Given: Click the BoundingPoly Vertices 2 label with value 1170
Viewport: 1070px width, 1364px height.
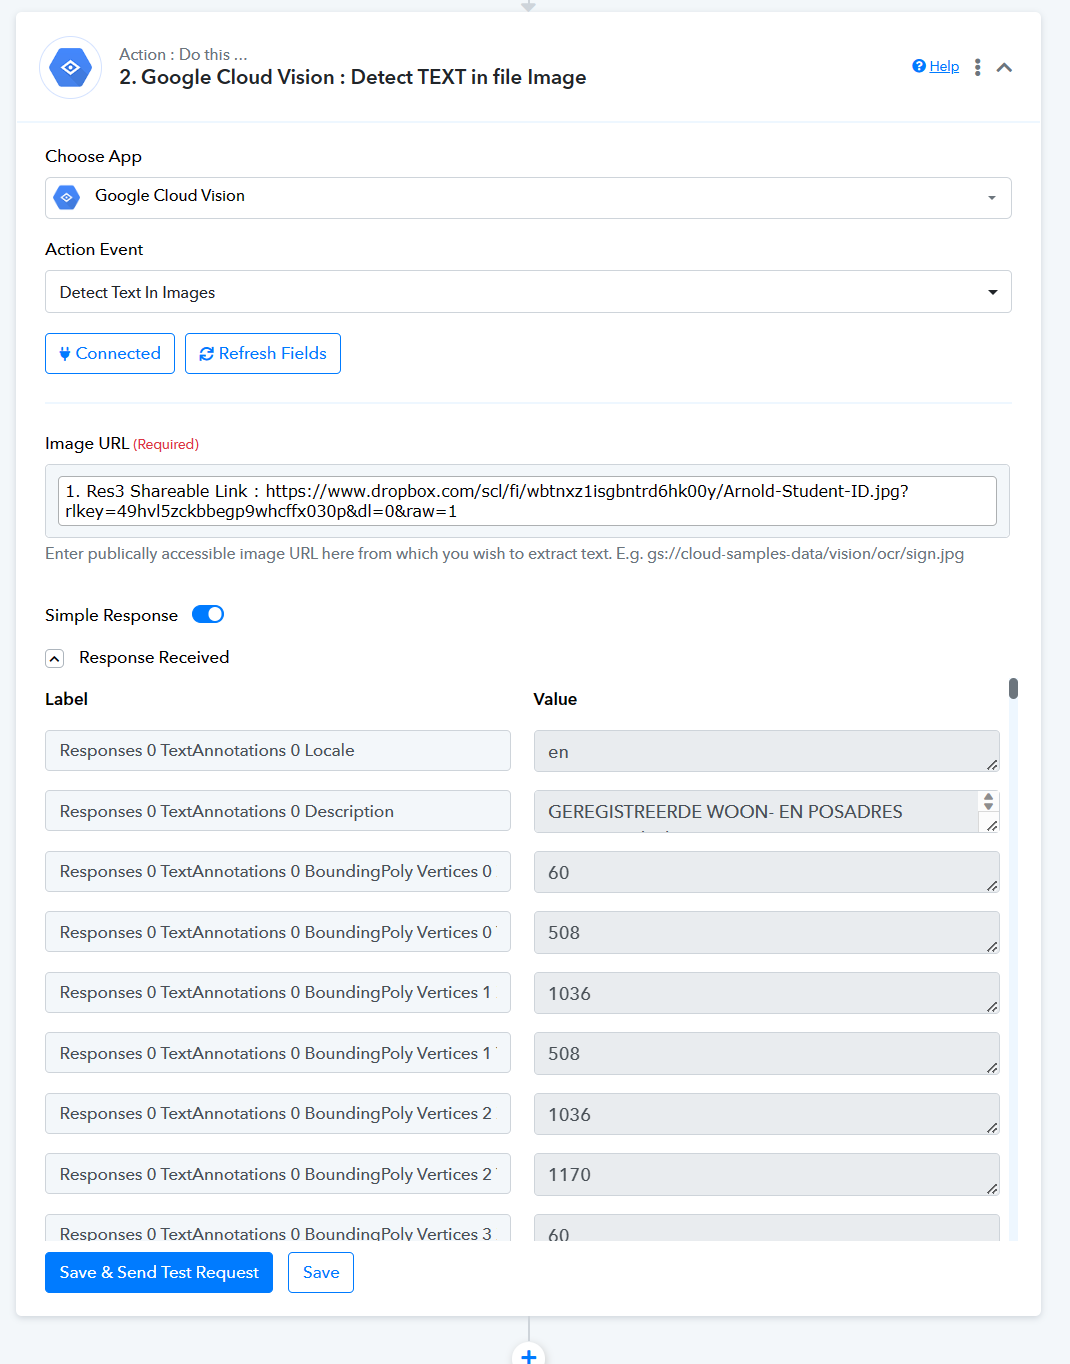Looking at the screenshot, I should tap(278, 1174).
